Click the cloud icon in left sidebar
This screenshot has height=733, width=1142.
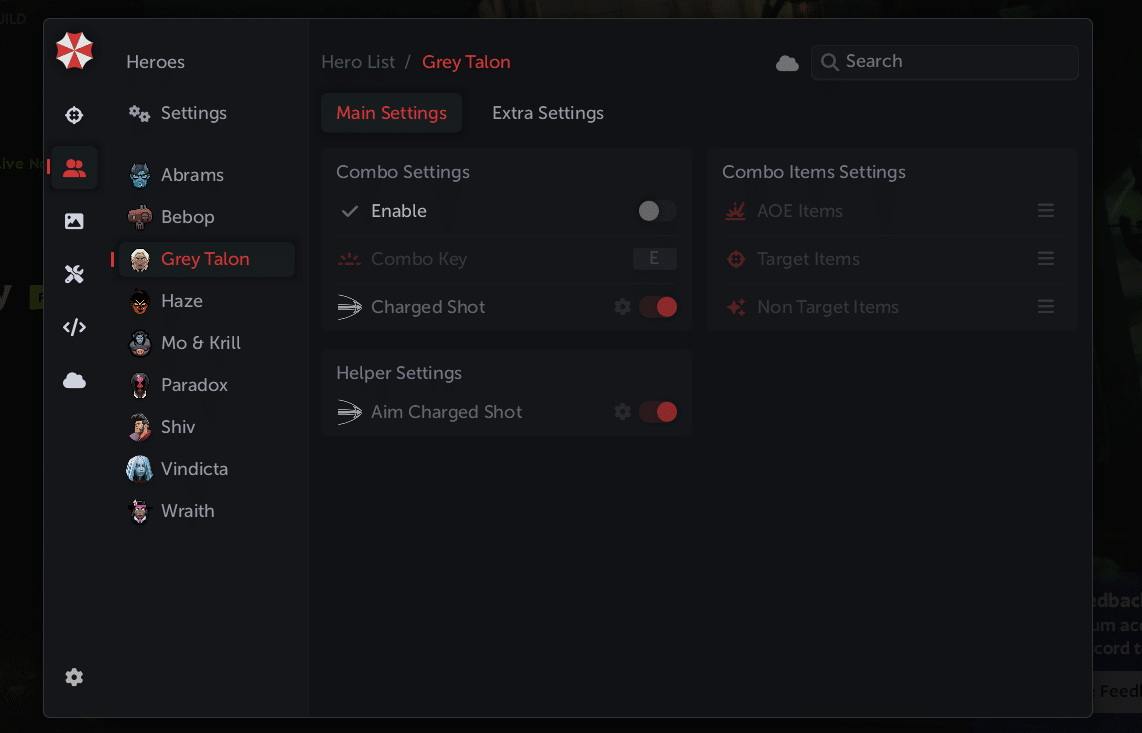click(x=74, y=380)
